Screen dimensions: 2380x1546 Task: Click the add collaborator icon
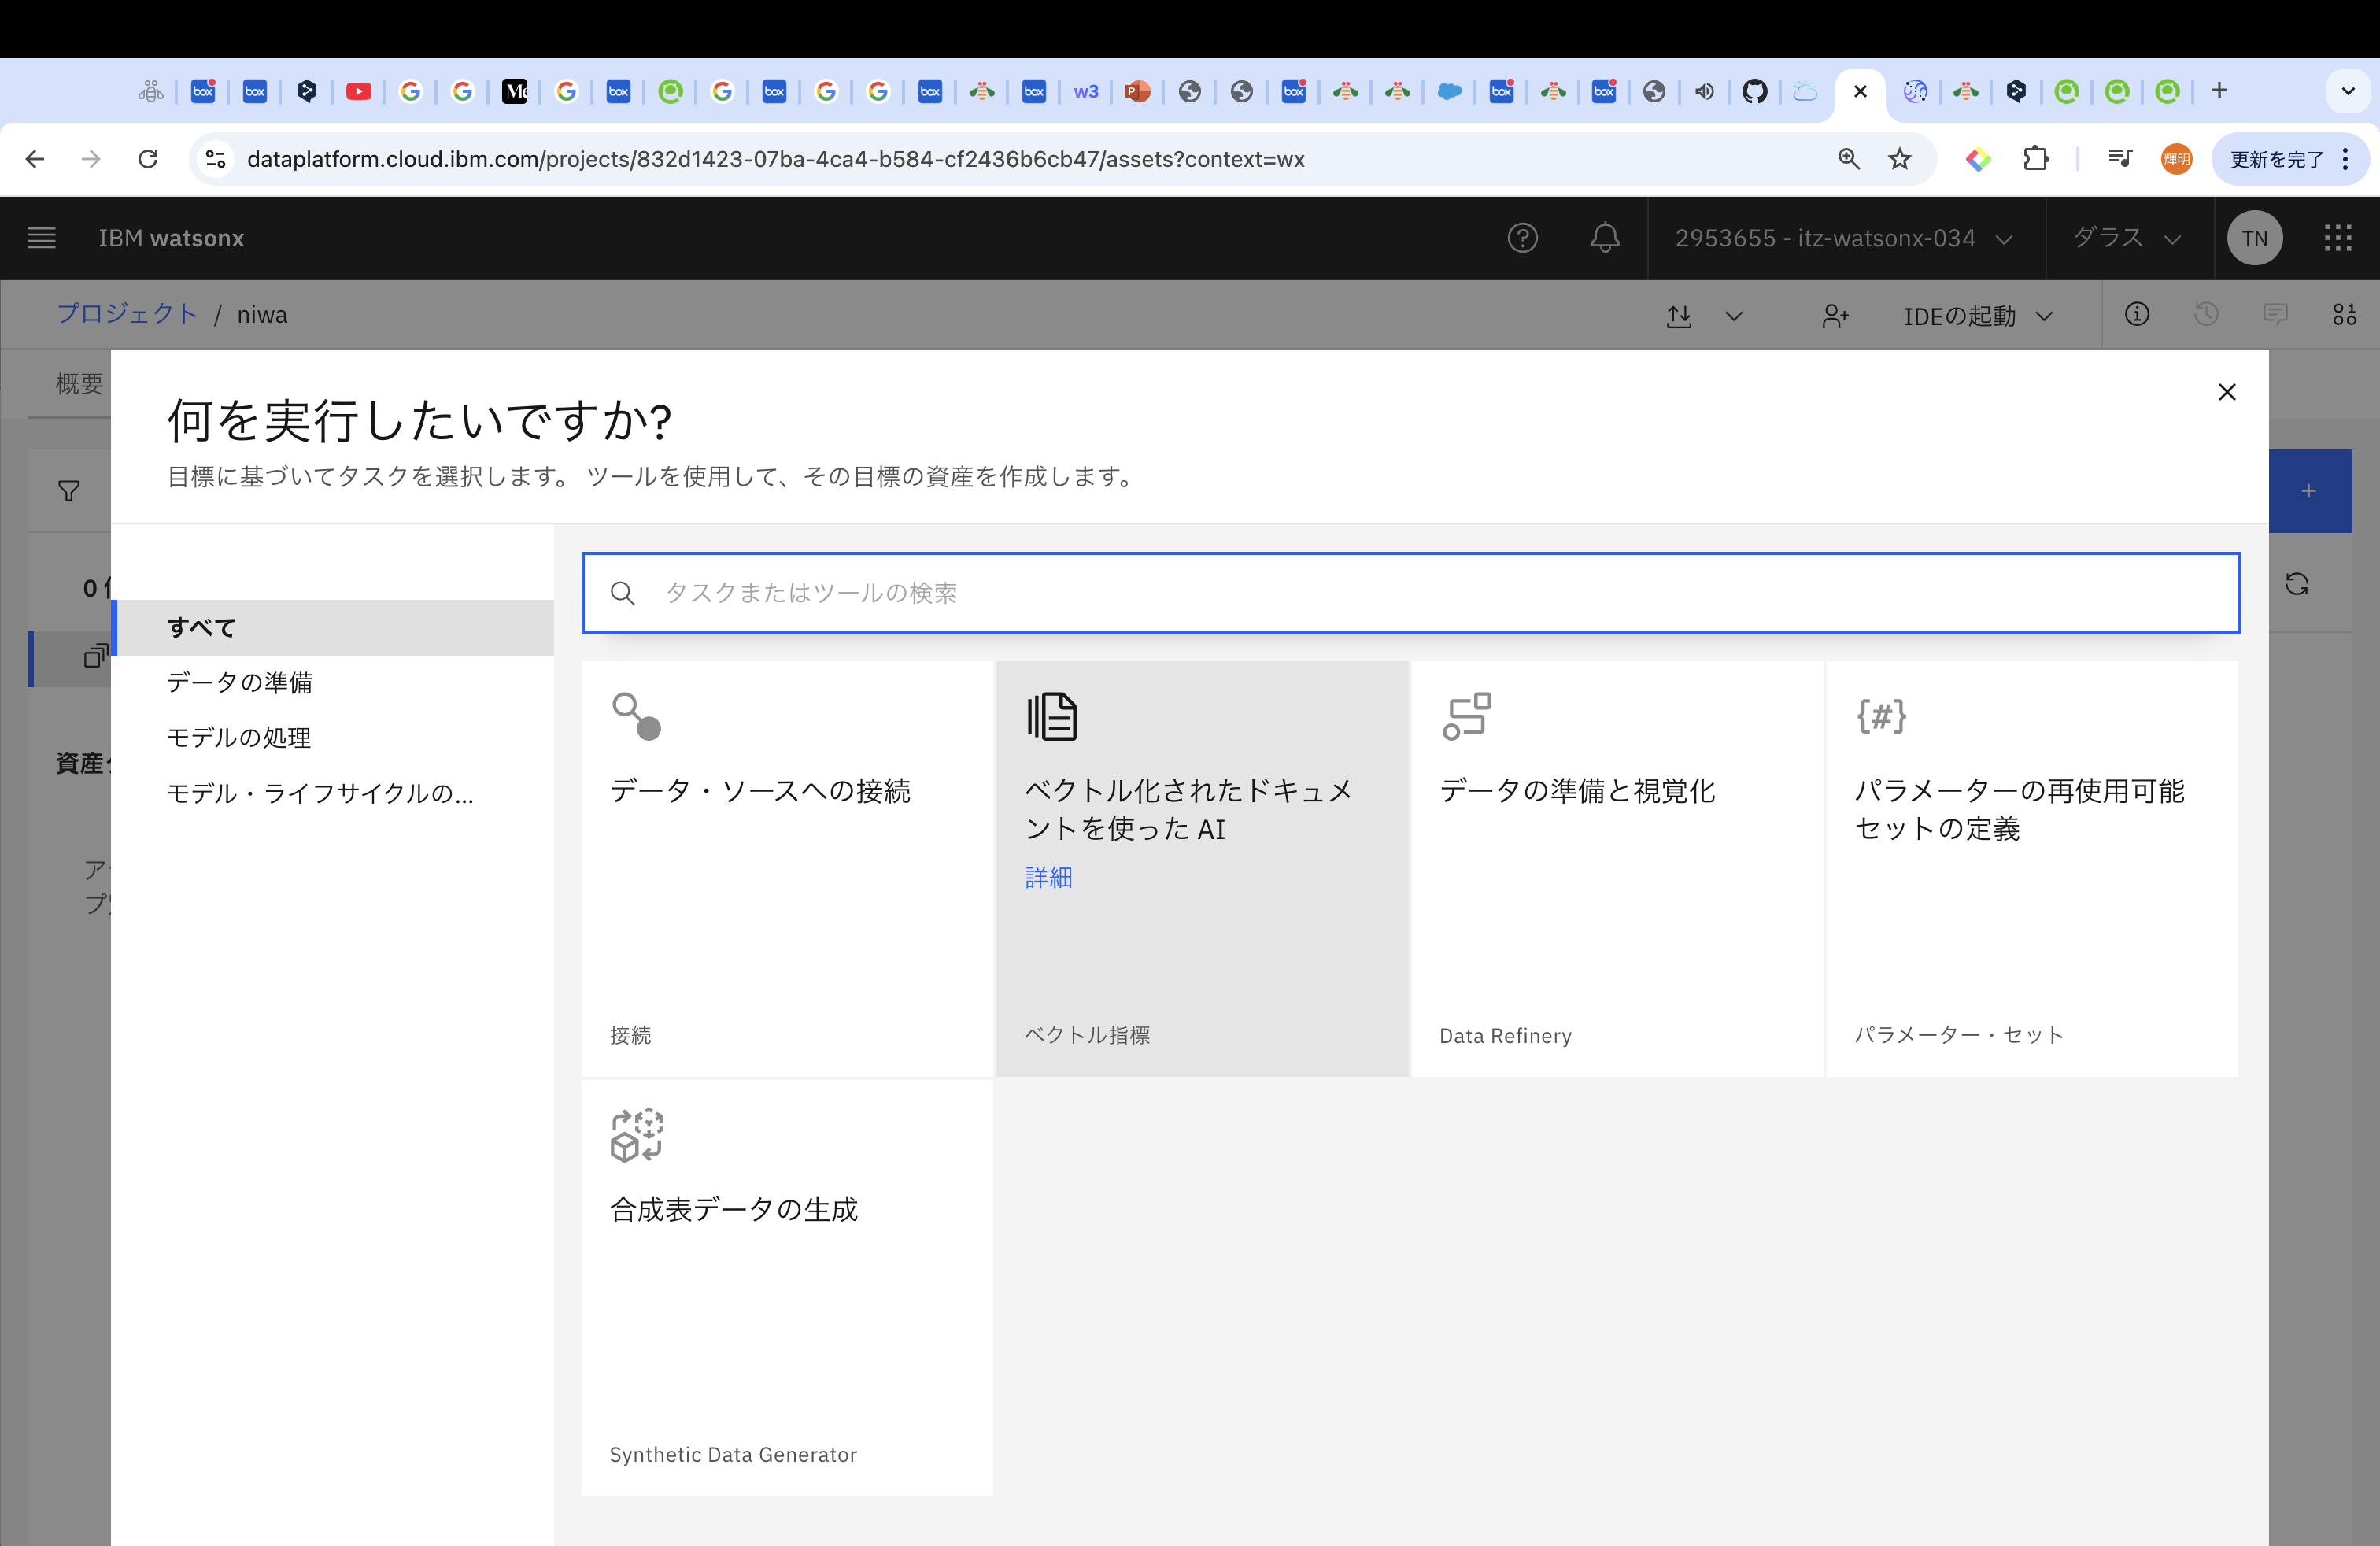pyautogui.click(x=1834, y=316)
